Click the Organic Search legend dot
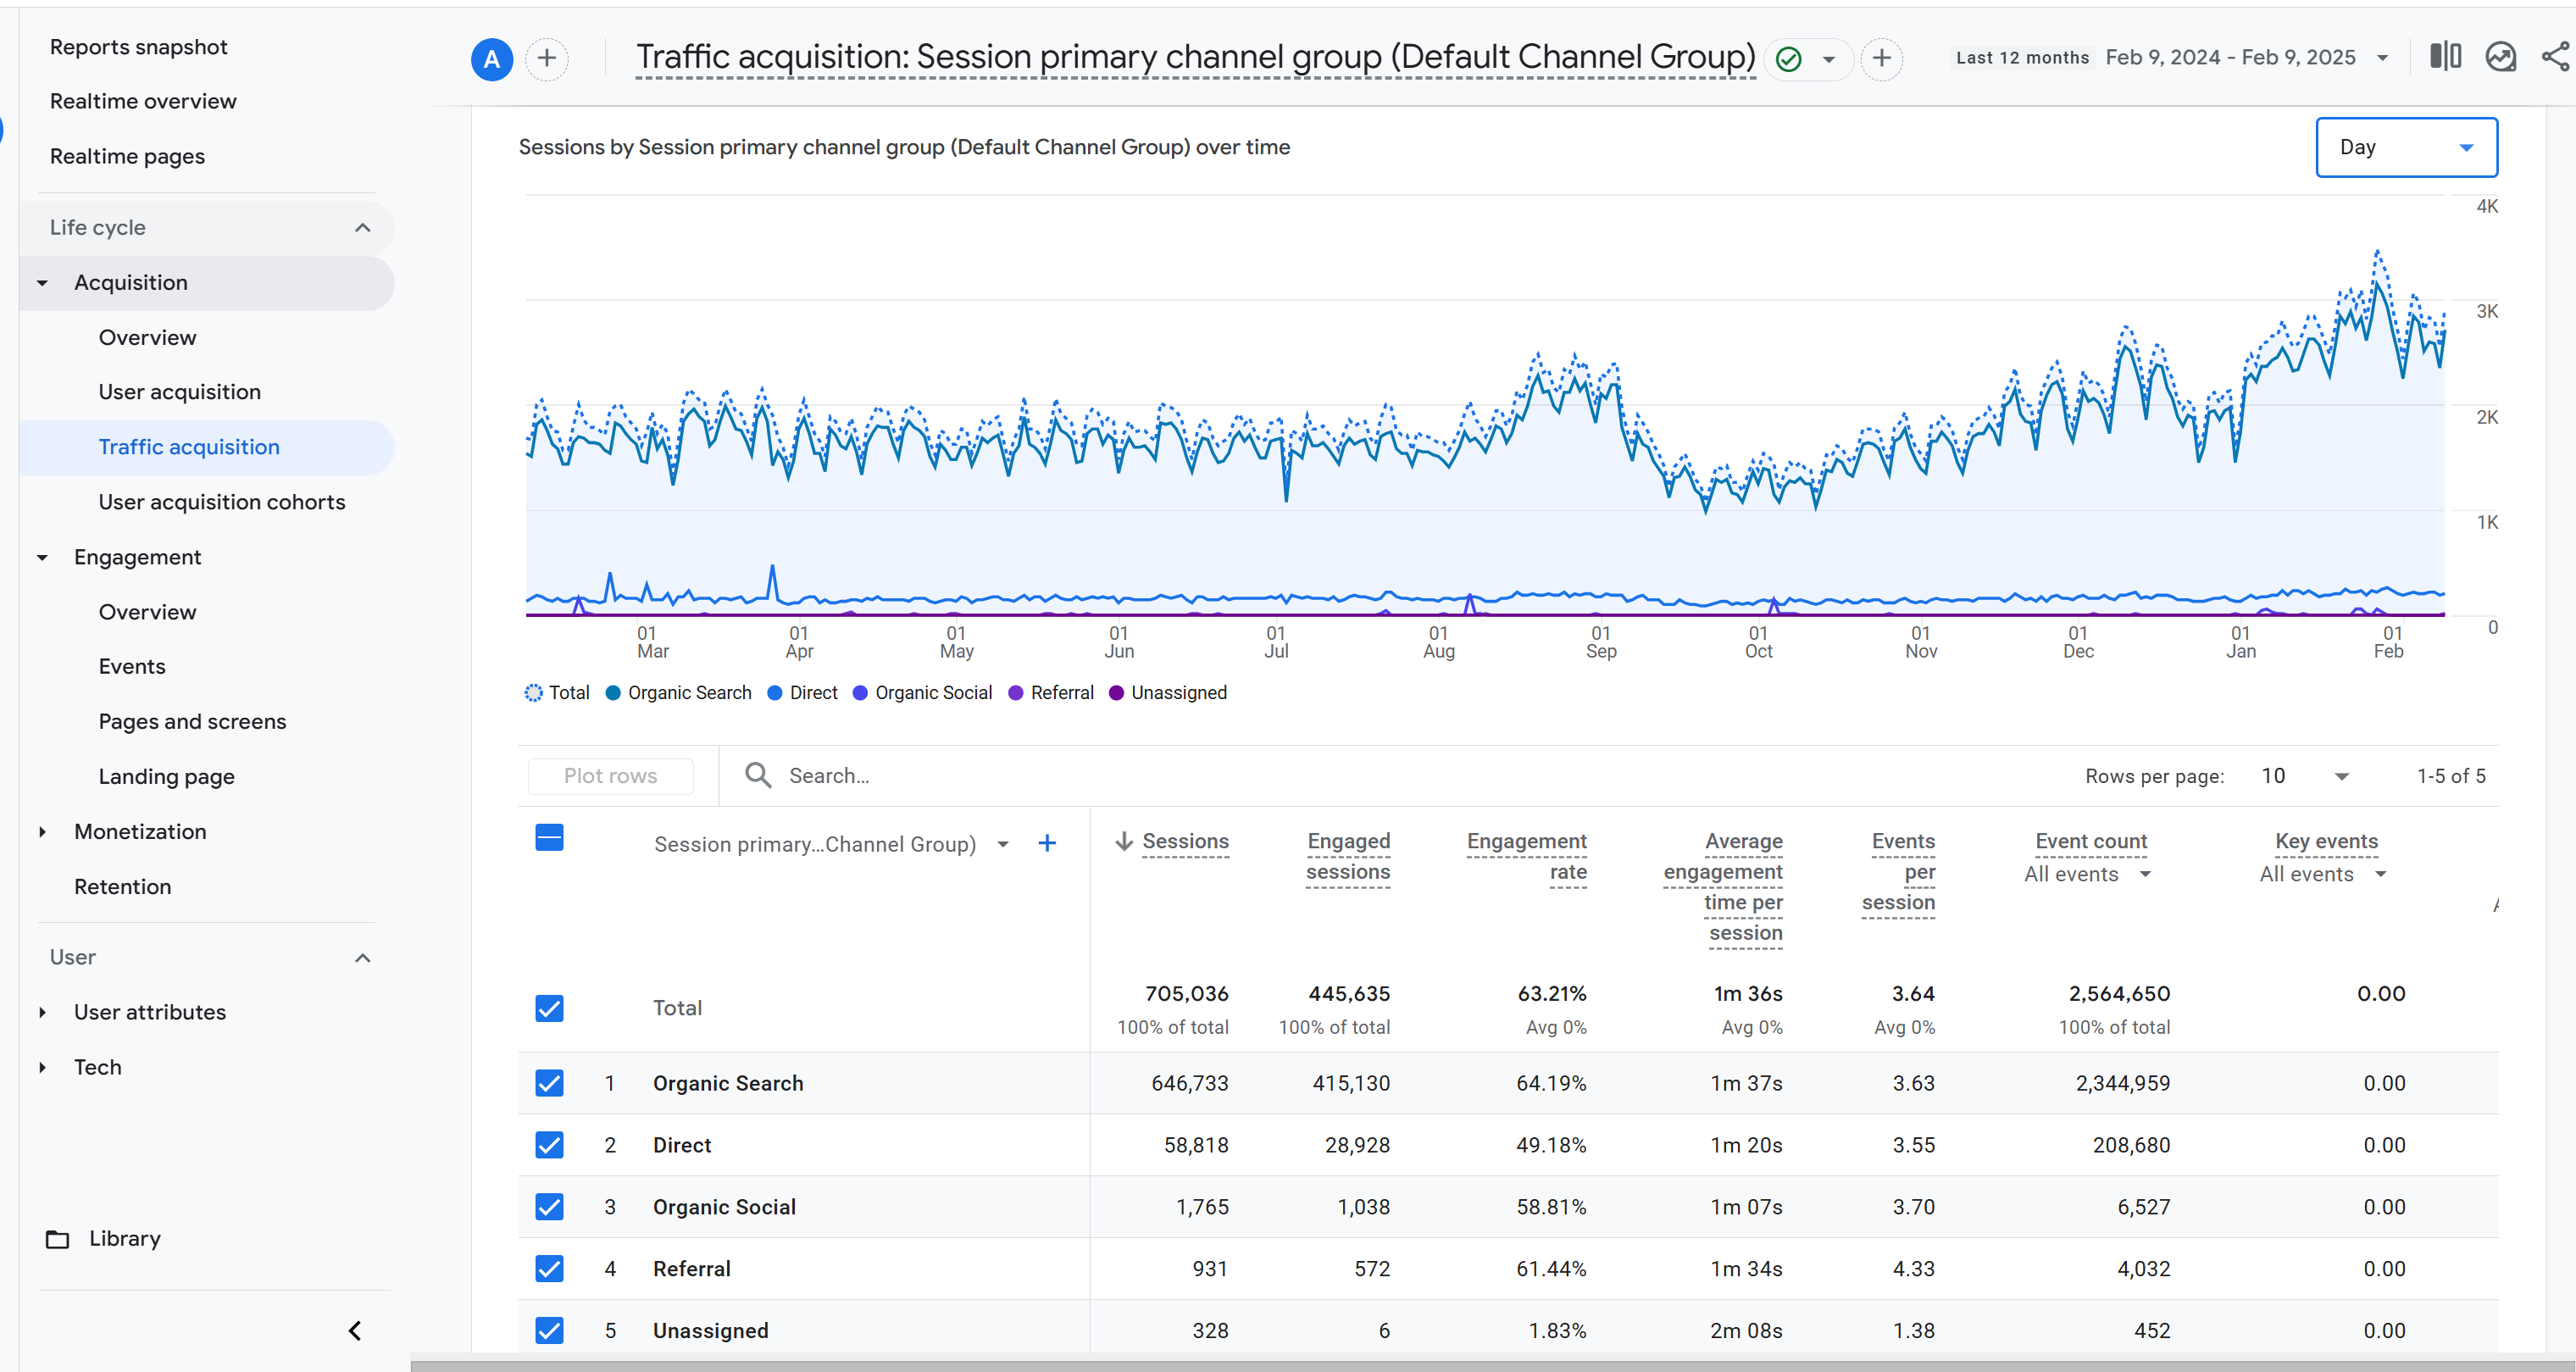Screen dimensions: 2576x1372 (613, 693)
